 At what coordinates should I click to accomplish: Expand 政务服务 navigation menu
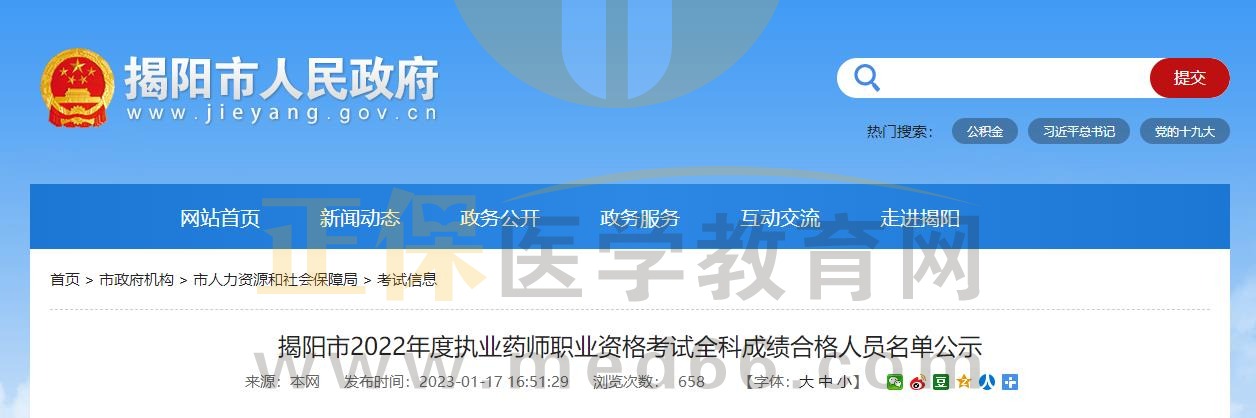640,218
